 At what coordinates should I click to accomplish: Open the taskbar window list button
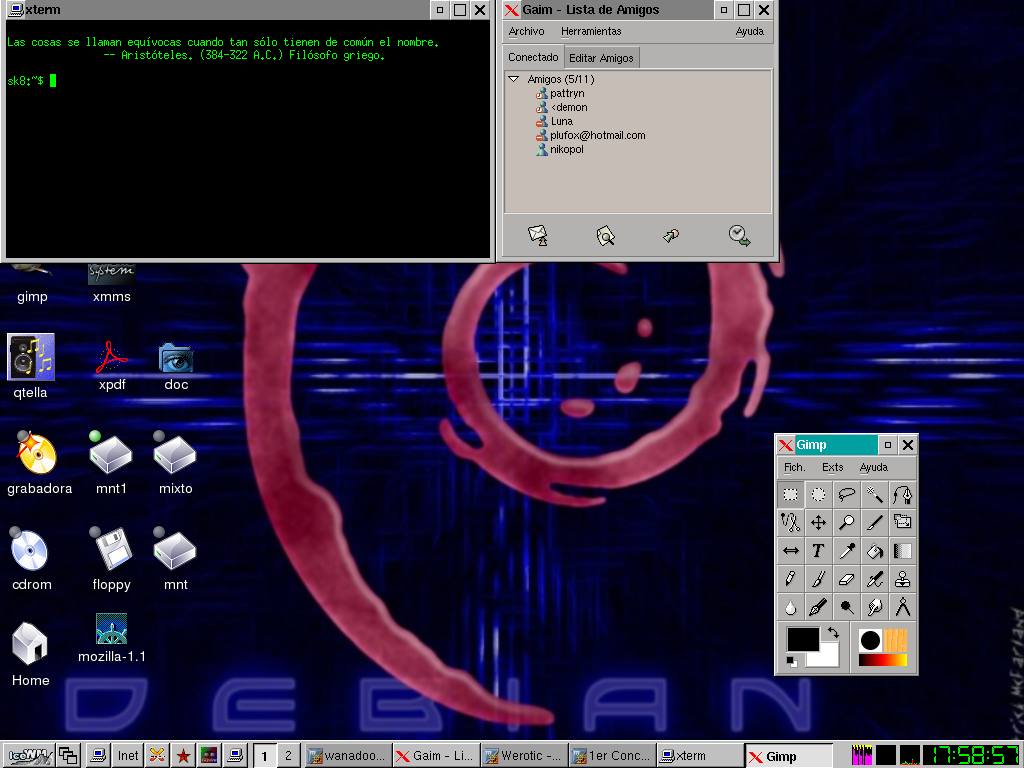(68, 756)
